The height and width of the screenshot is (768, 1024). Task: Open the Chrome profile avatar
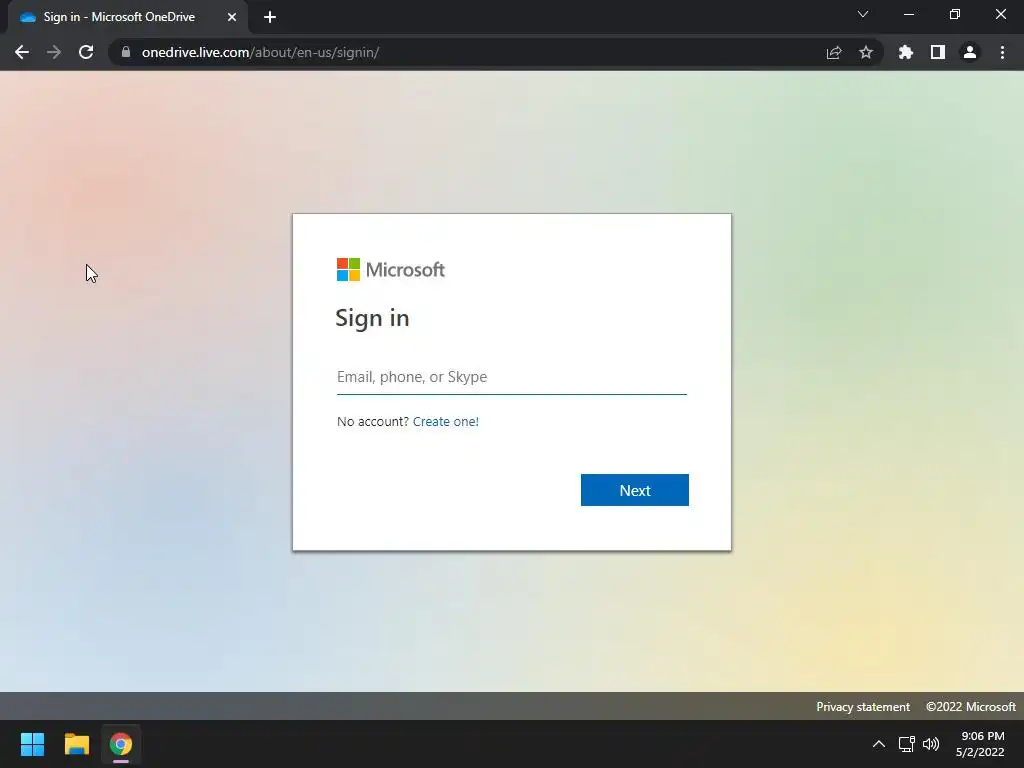coord(970,52)
